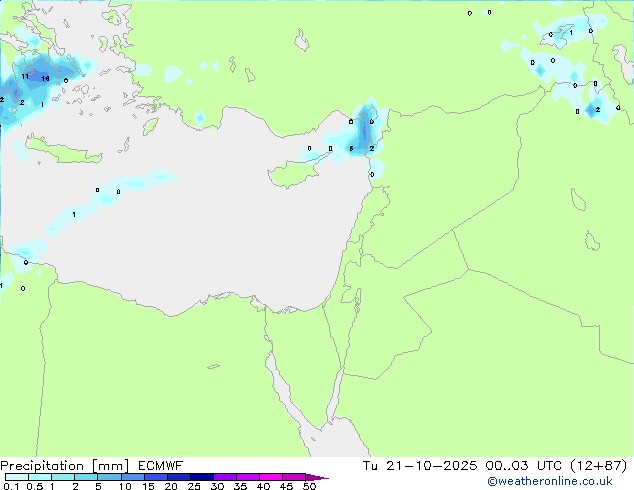
Task: Click the 20–25 mm legend color swatch
Action: pyautogui.click(x=178, y=477)
